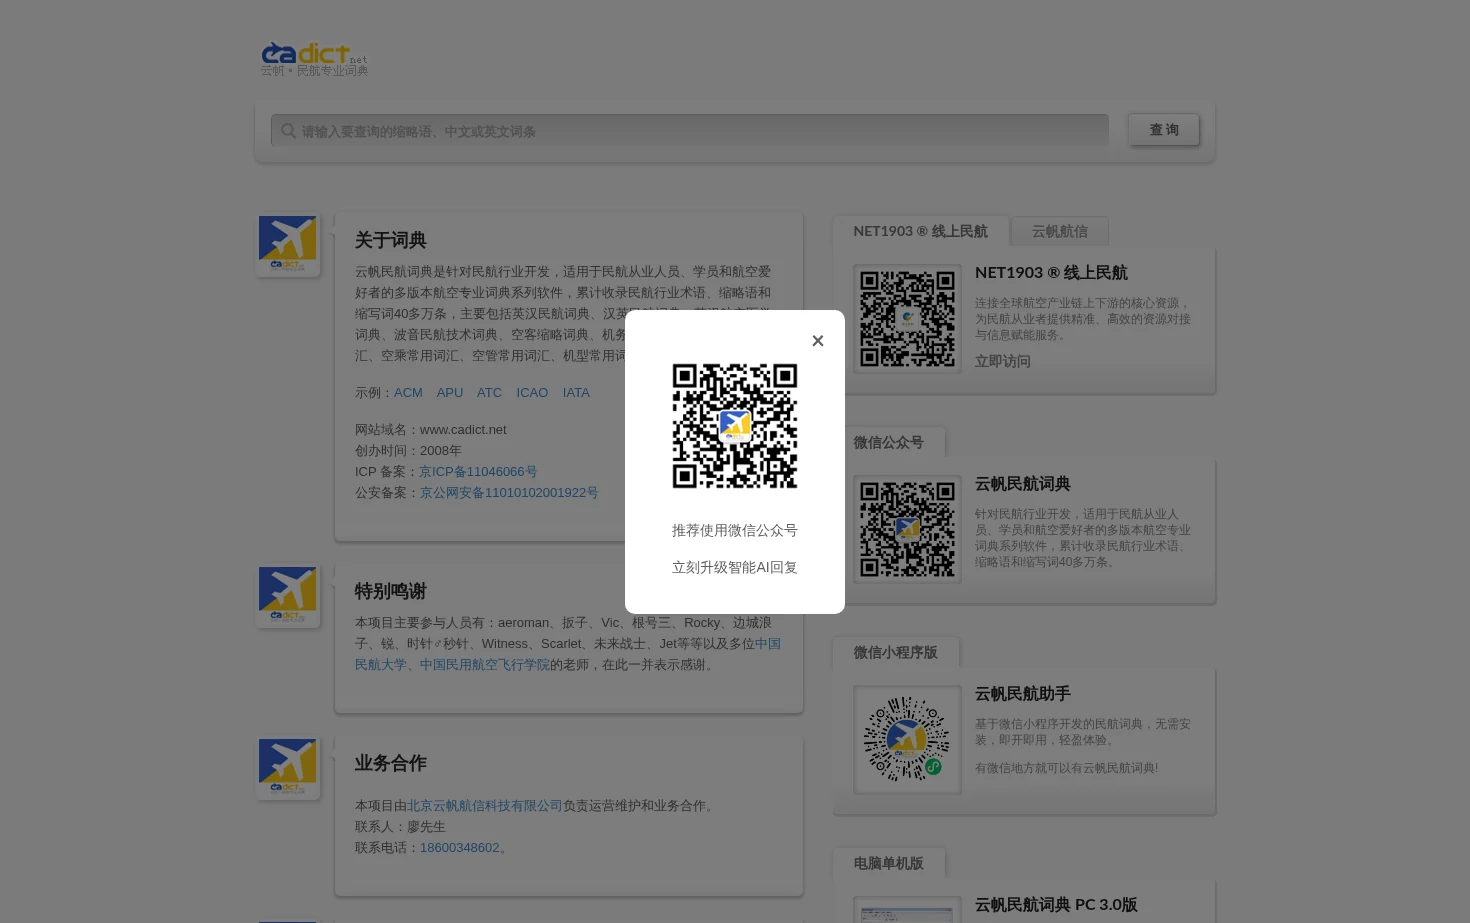Open the ICAO example term

(532, 393)
